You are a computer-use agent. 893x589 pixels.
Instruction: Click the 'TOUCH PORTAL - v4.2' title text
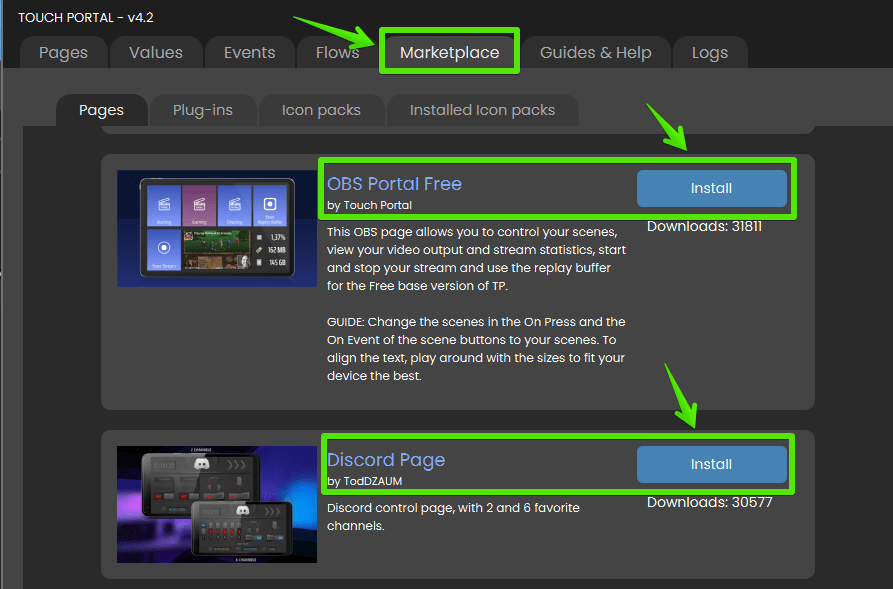86,18
